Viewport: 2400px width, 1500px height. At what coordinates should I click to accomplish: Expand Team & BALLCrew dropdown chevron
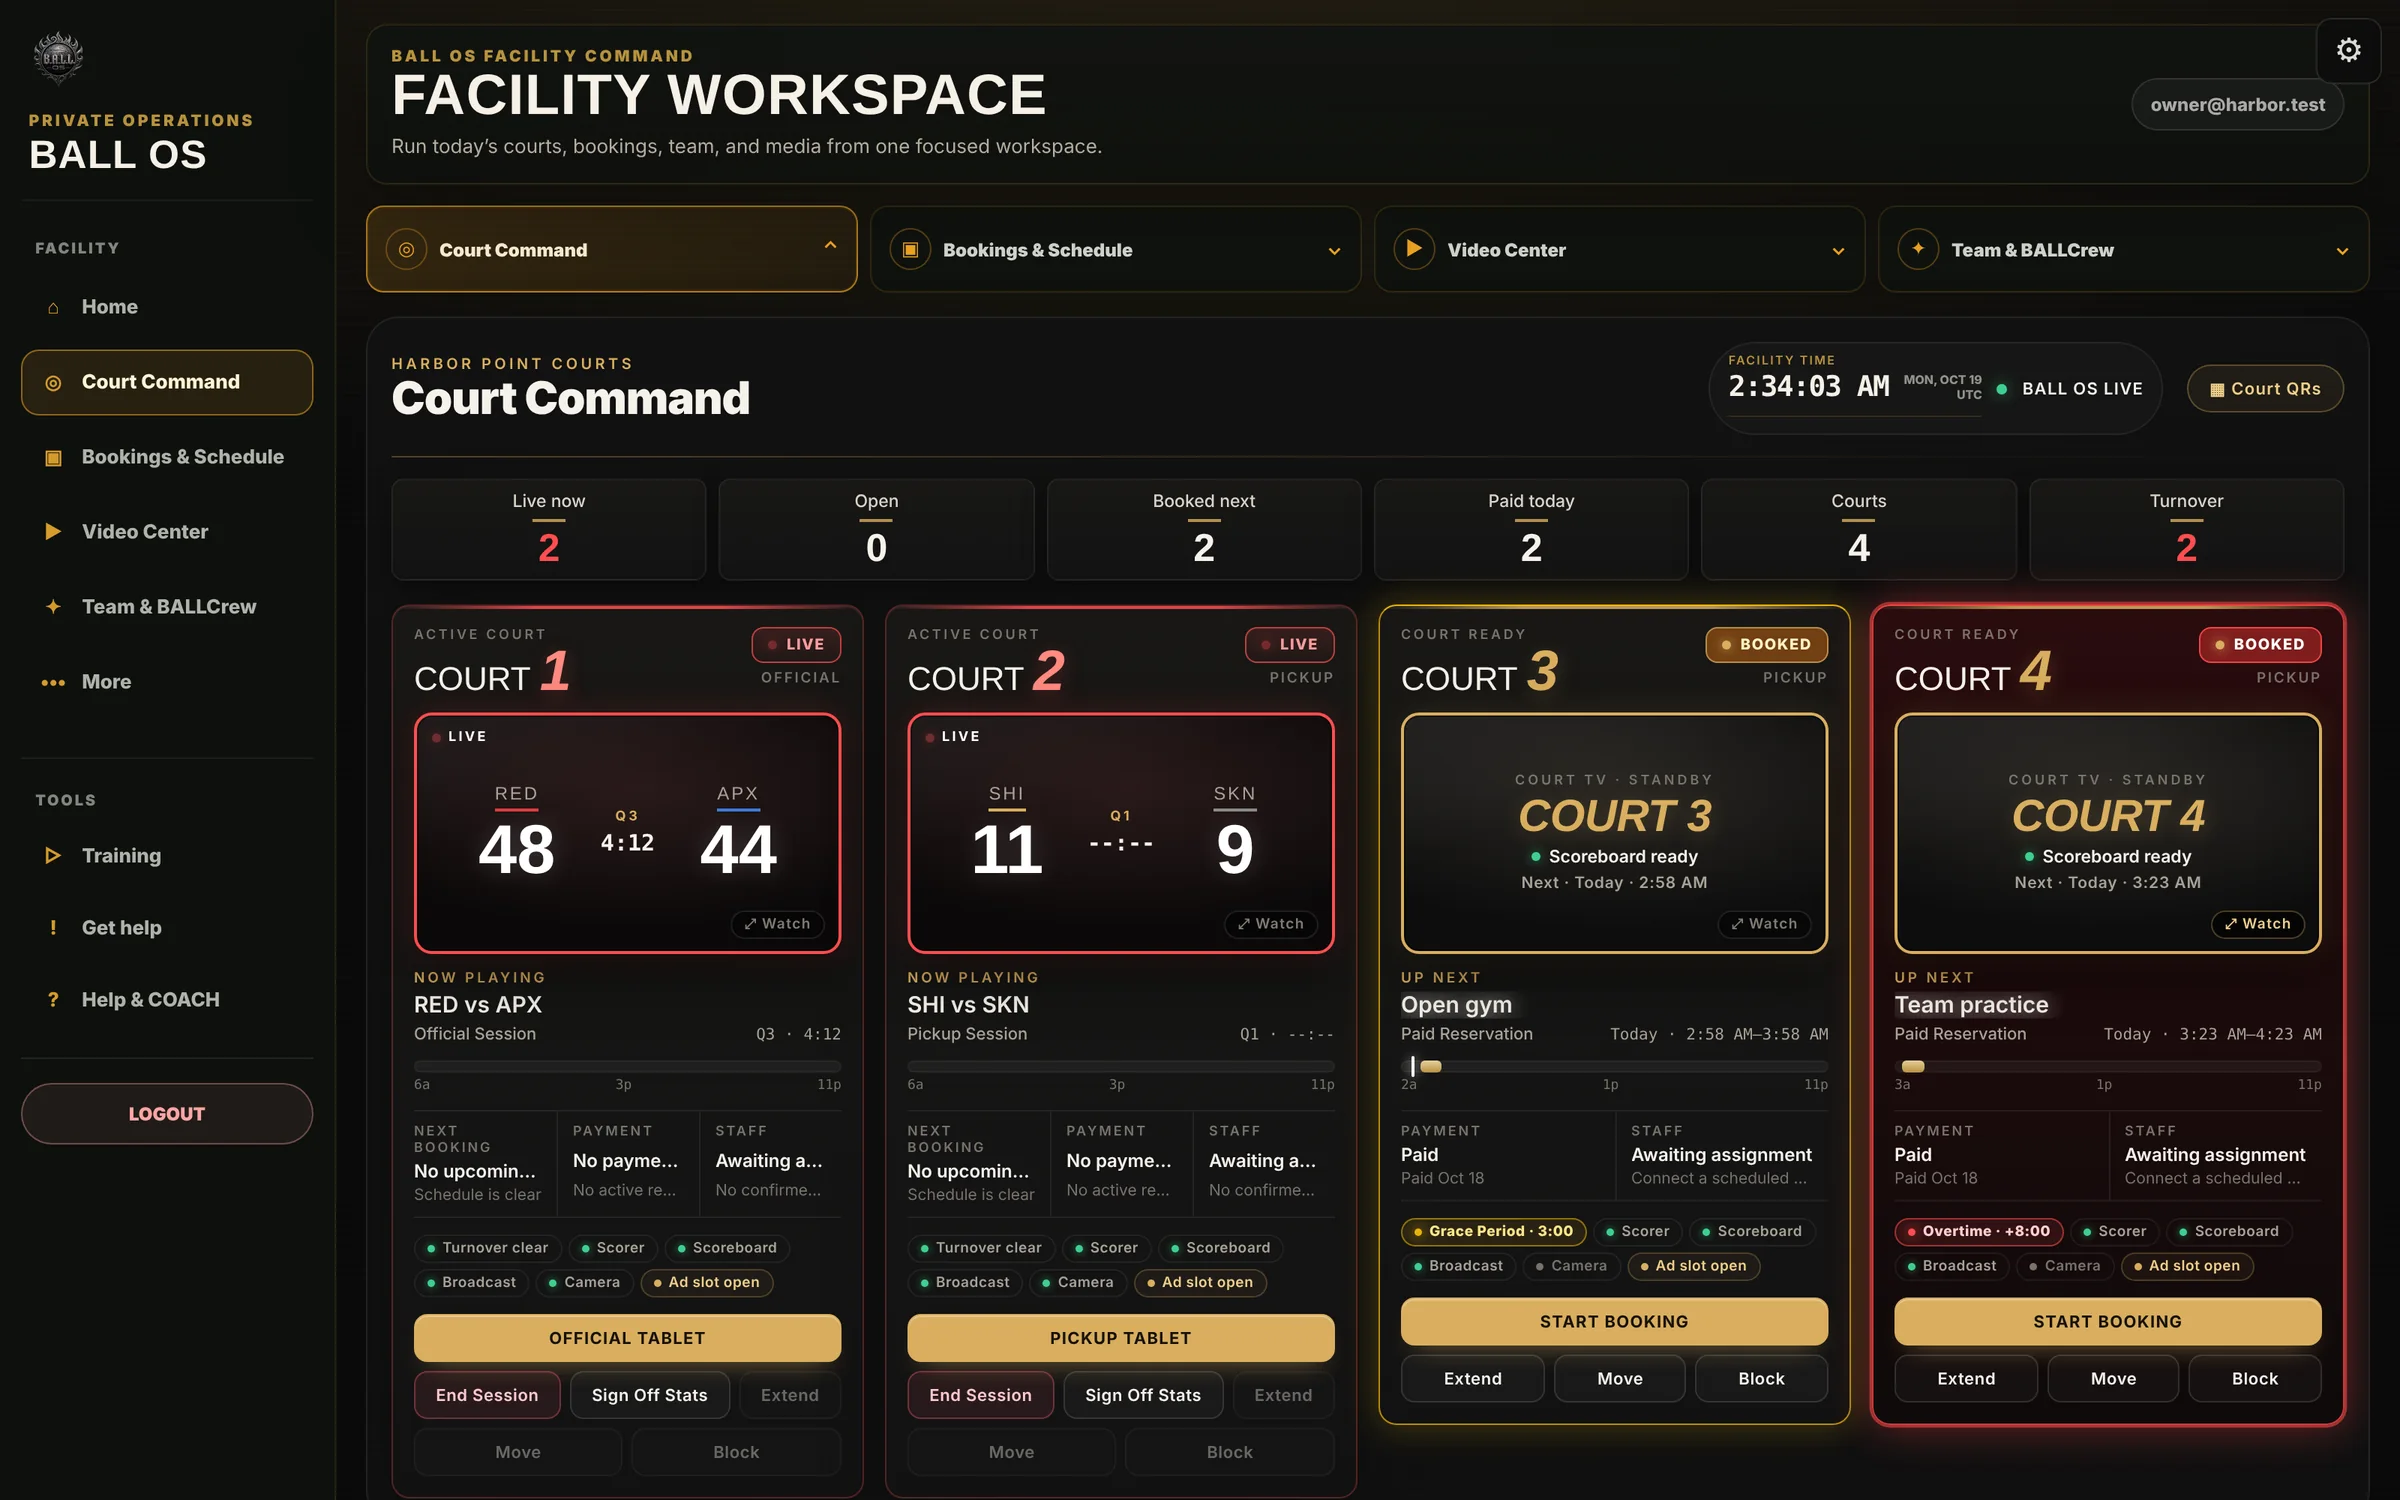tap(2342, 251)
